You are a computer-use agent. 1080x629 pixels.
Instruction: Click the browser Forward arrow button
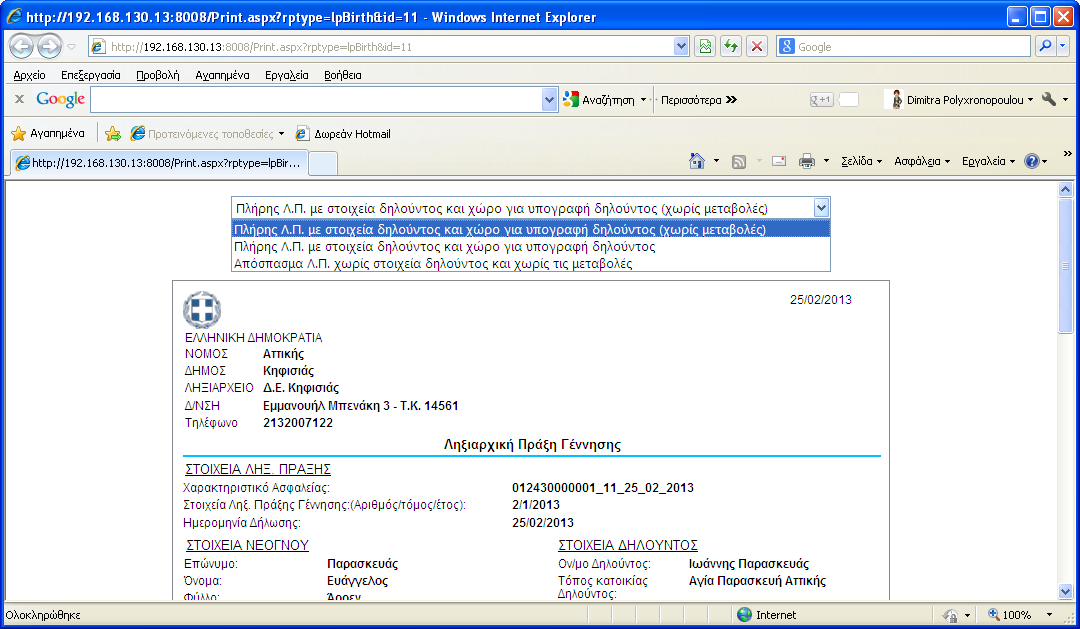click(x=50, y=47)
